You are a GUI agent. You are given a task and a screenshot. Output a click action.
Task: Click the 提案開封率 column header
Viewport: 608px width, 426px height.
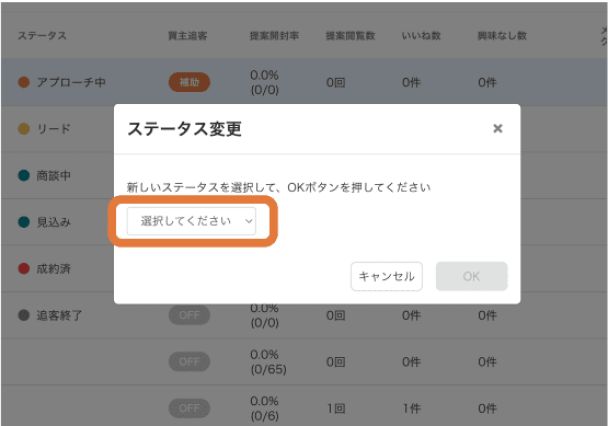274,36
